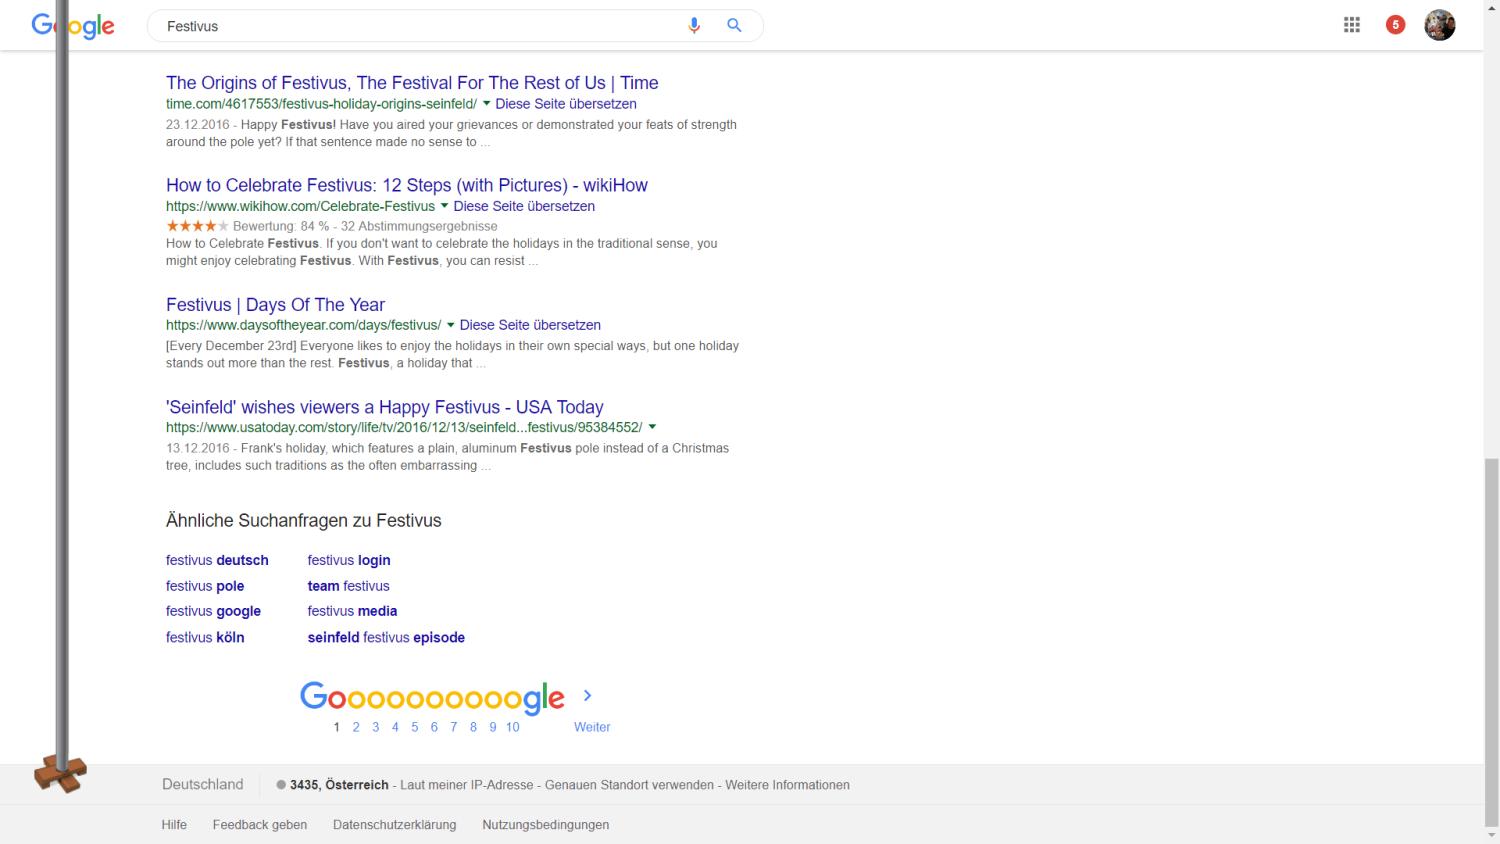Viewport: 1500px width, 844px height.
Task: Click the Festivus pole base stand
Action: pos(60,773)
